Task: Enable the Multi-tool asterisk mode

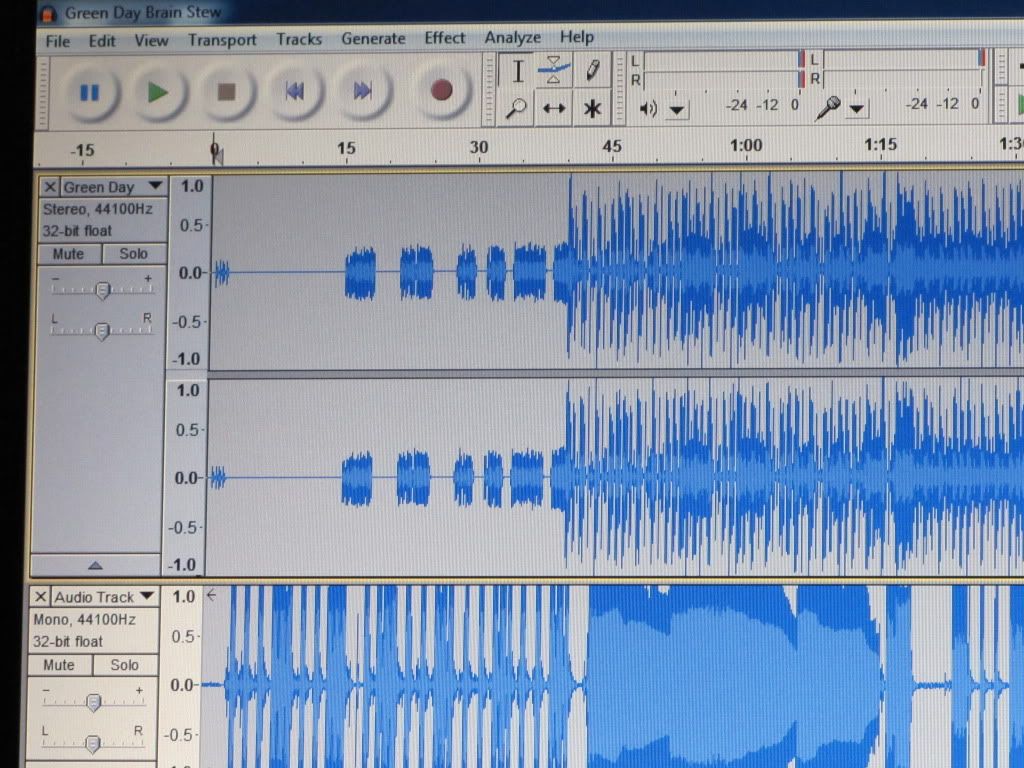Action: pos(592,108)
